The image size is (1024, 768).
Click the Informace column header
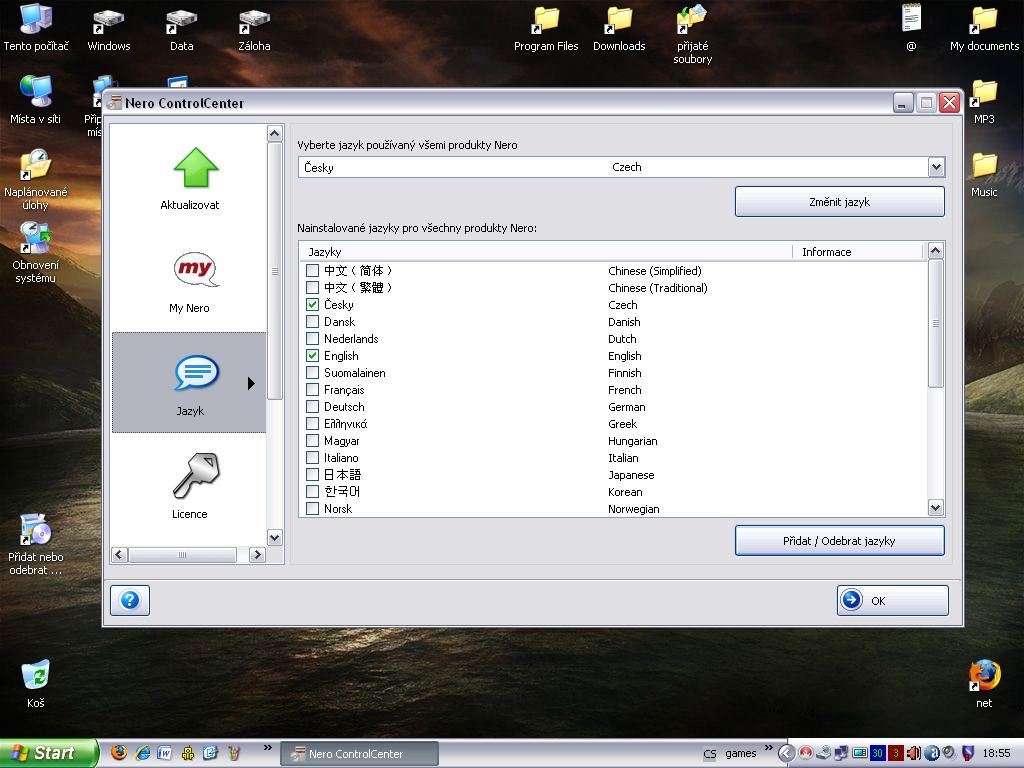(x=859, y=251)
